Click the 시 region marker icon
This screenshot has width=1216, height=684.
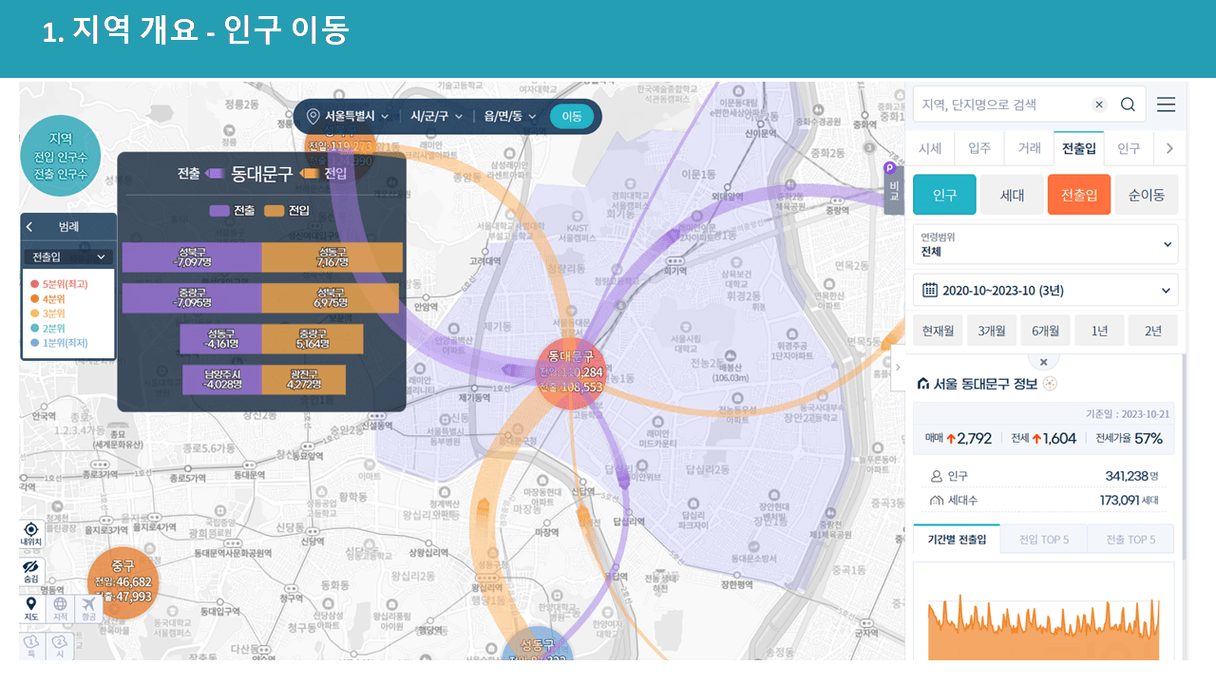[60, 645]
